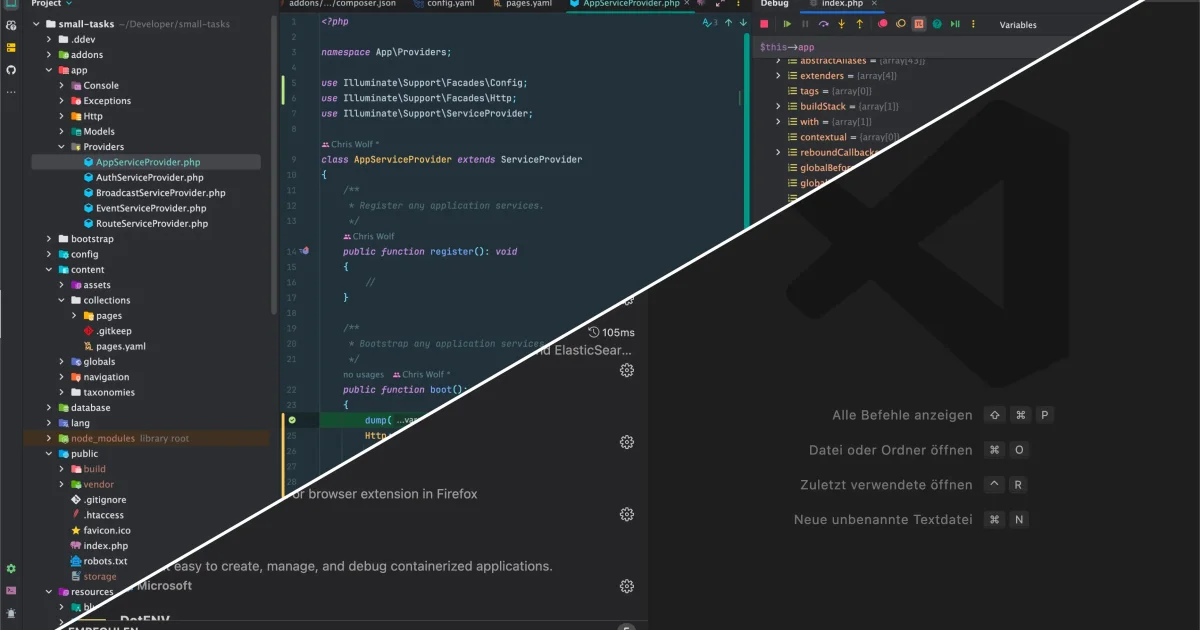Collapse the public folder
The image size is (1200, 630).
[49, 454]
